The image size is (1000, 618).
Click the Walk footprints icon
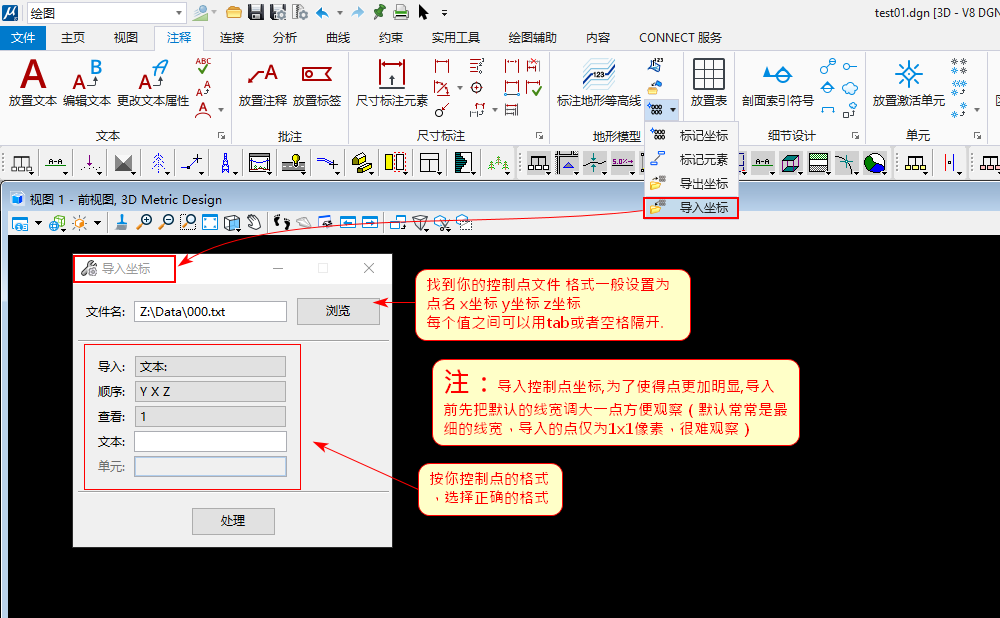282,222
